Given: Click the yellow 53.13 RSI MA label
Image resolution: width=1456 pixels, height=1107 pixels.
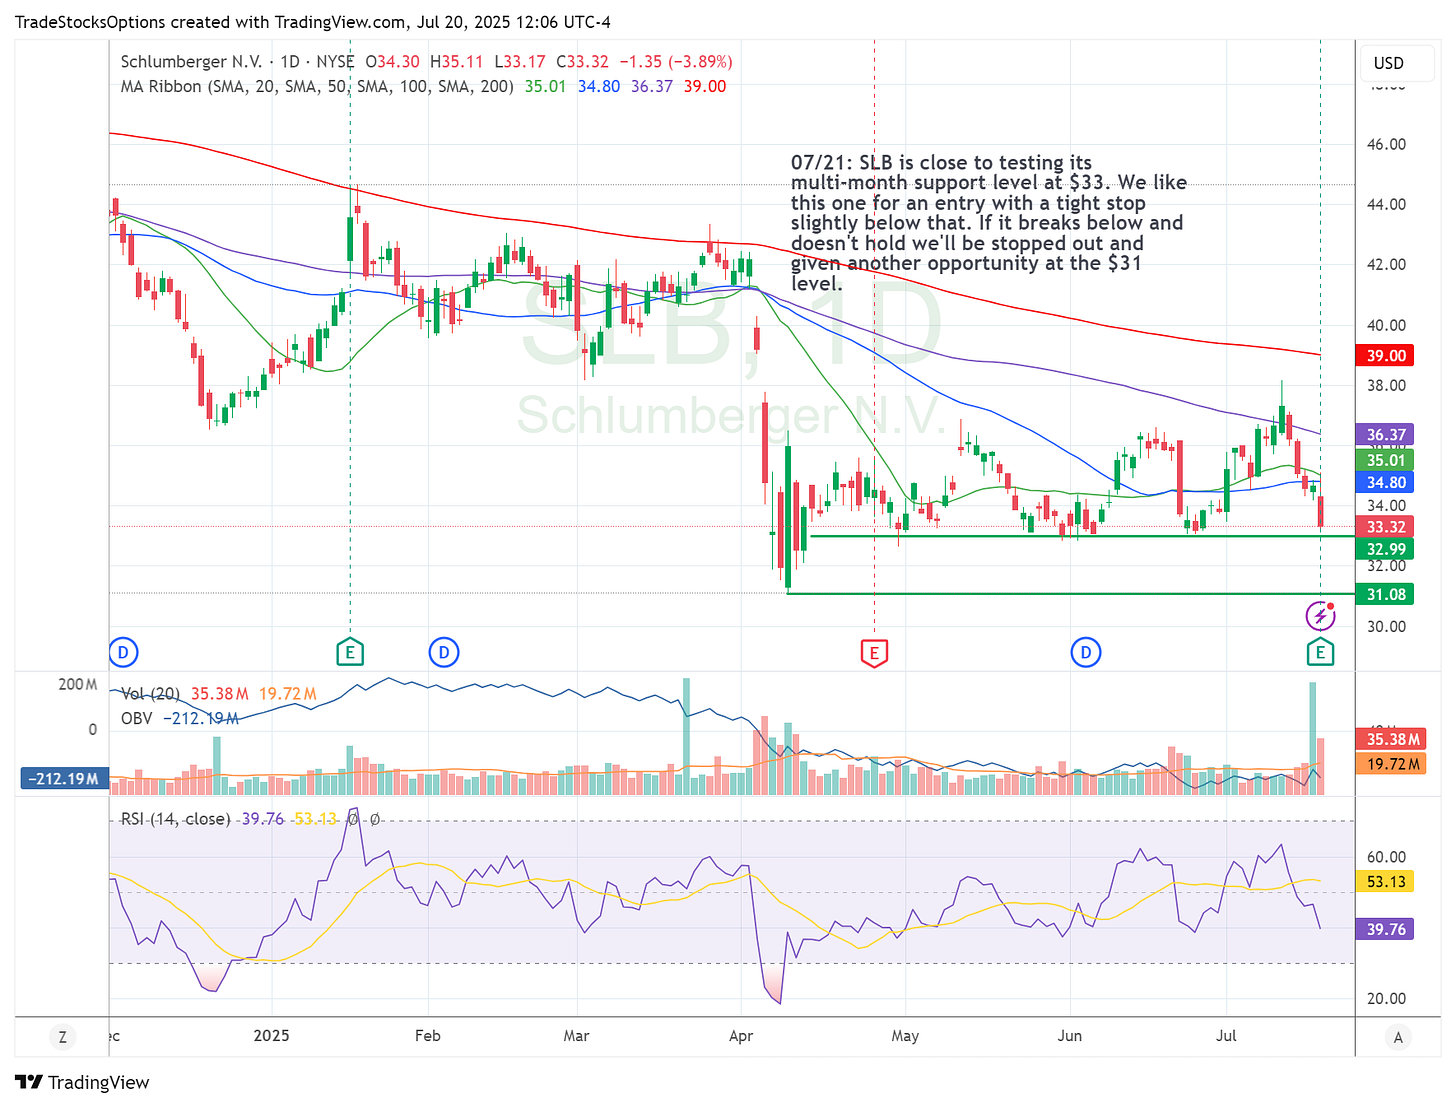Looking at the screenshot, I should pos(1385,881).
